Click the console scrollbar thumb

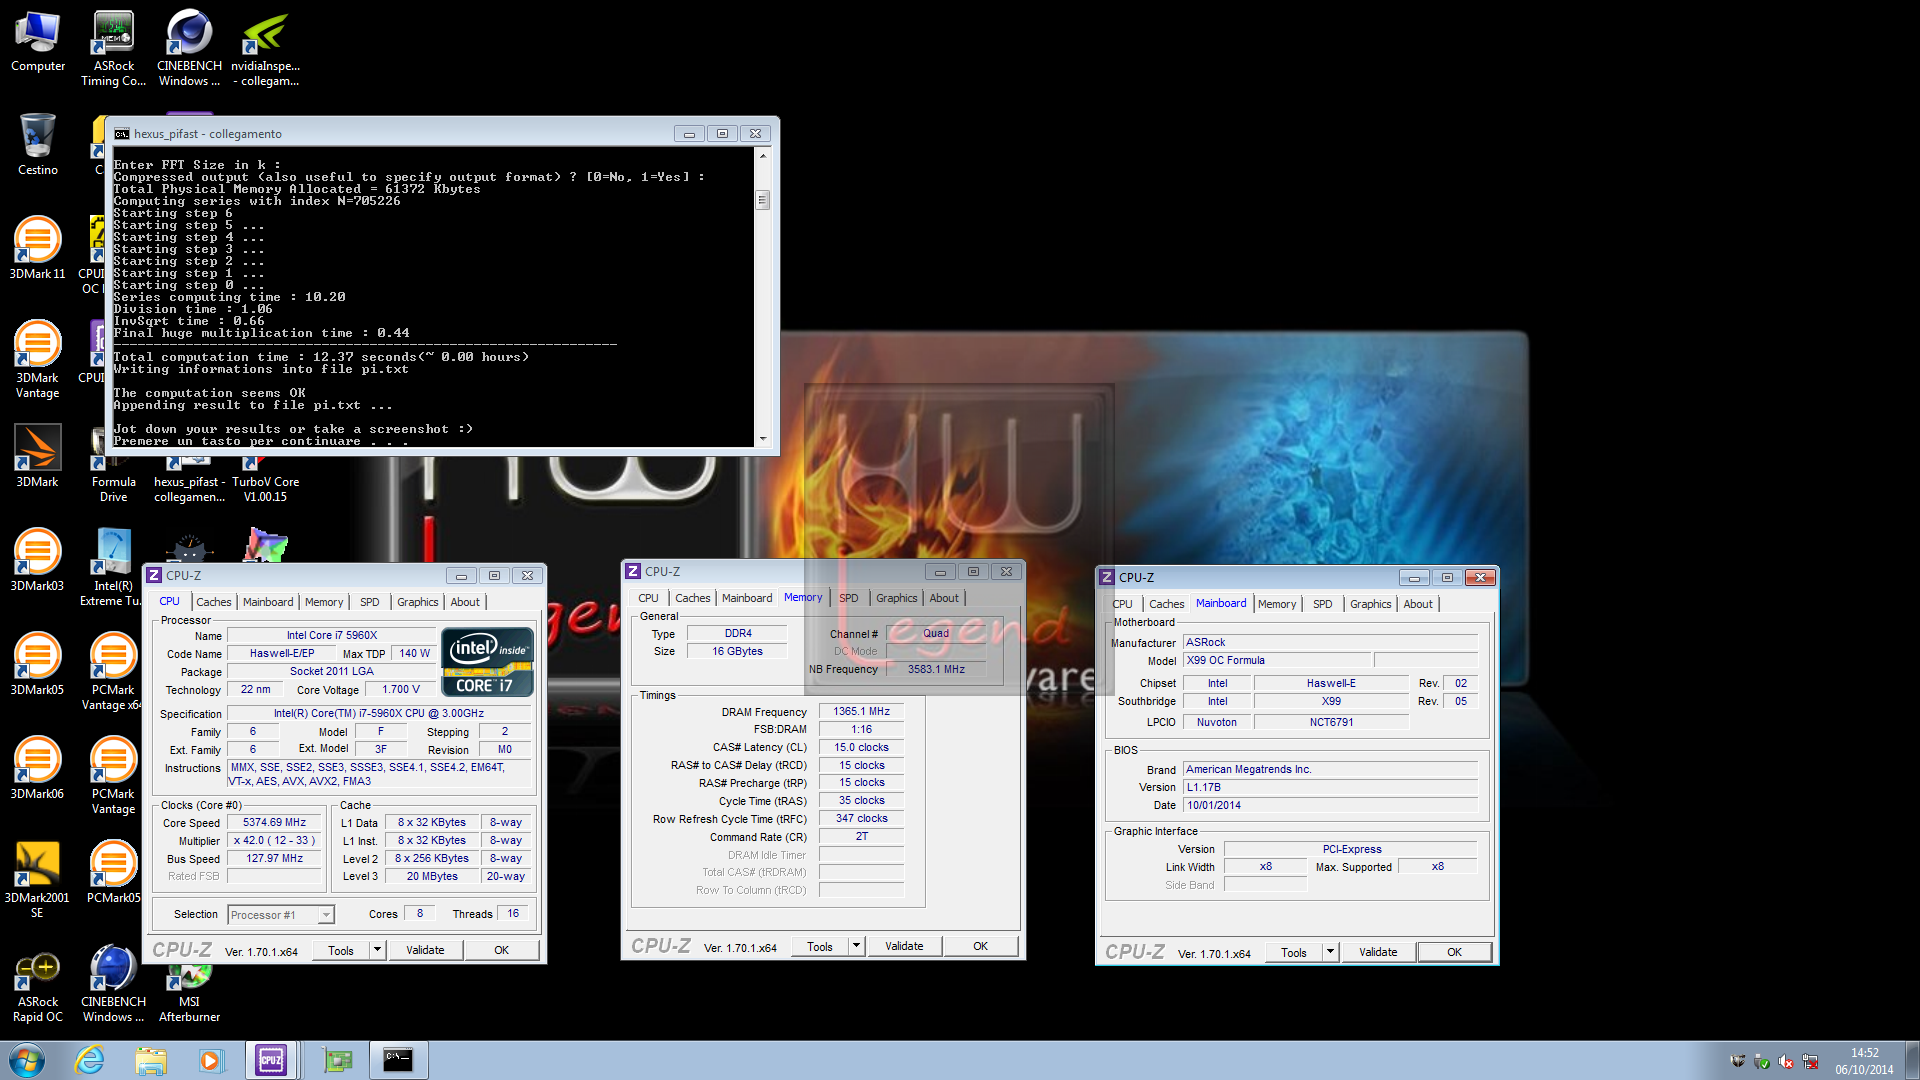coord(762,199)
